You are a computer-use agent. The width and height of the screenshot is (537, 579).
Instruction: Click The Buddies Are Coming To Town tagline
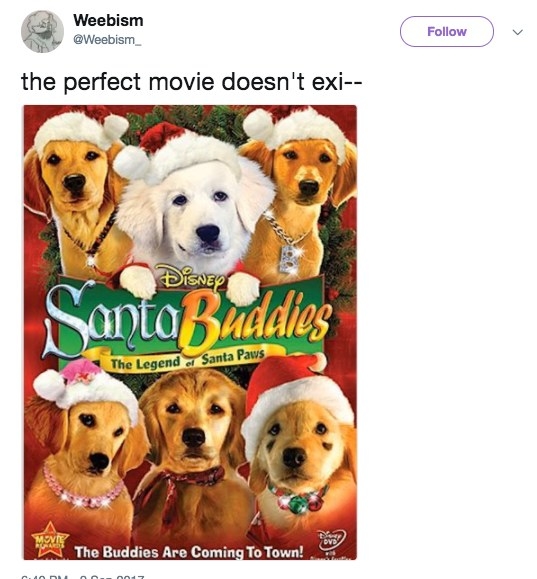189,552
